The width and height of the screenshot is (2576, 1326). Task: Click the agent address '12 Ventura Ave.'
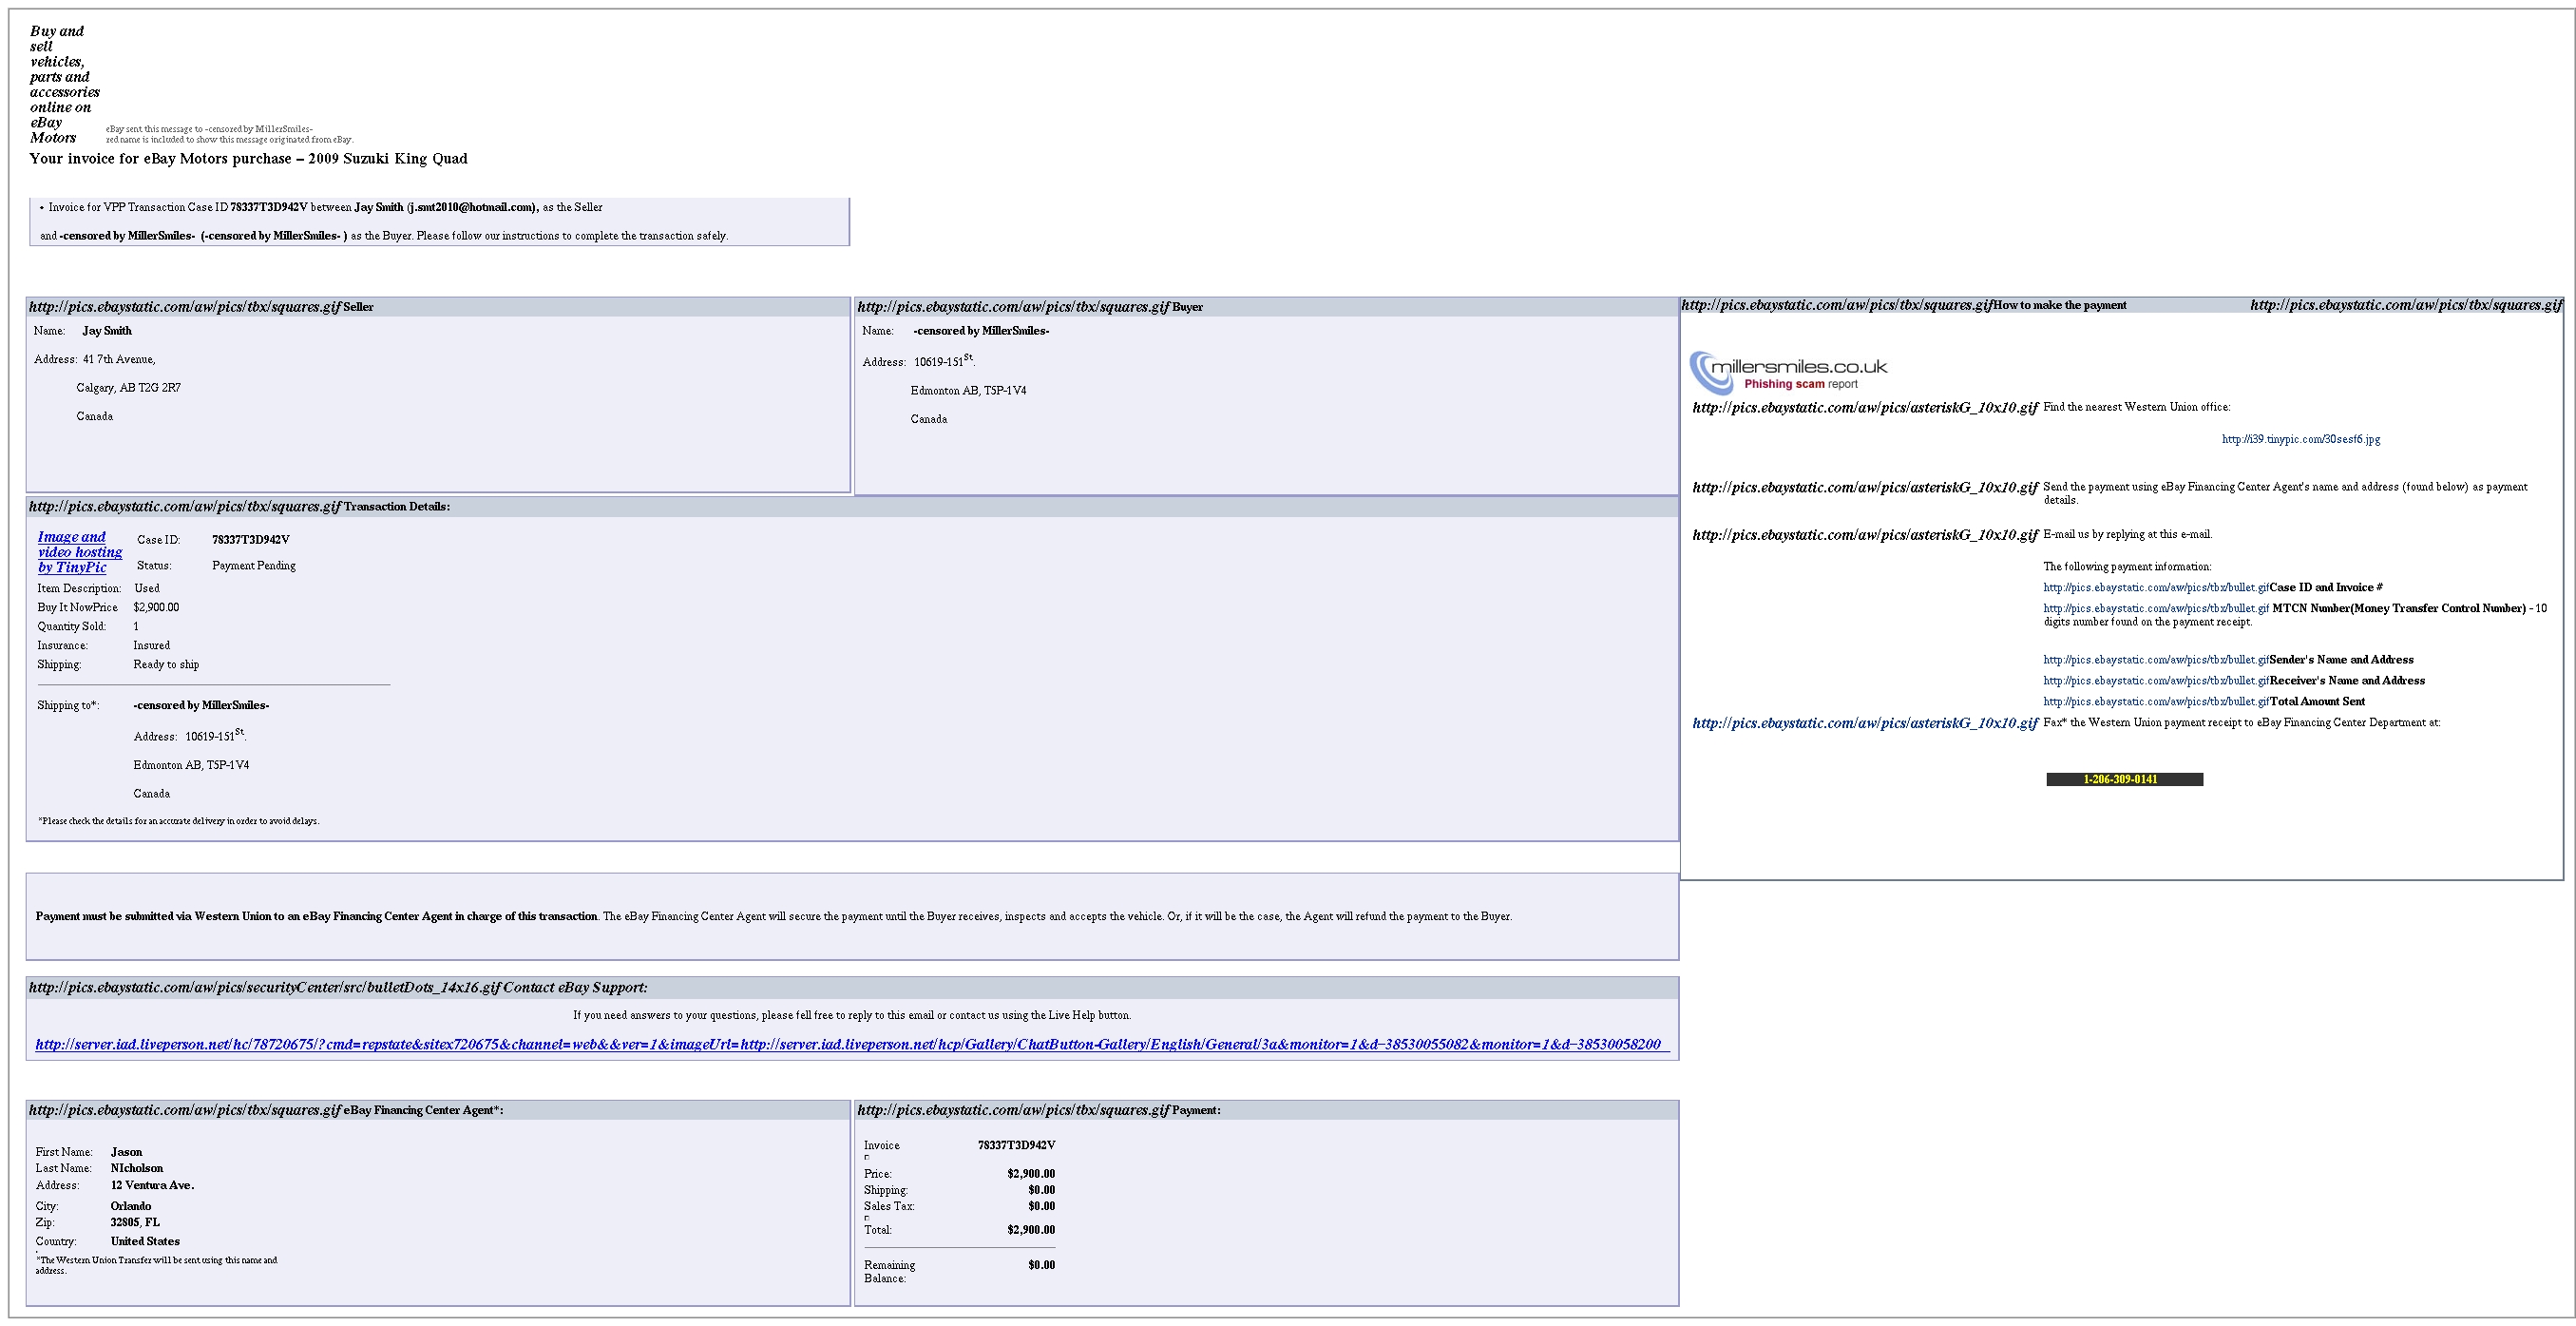153,1186
